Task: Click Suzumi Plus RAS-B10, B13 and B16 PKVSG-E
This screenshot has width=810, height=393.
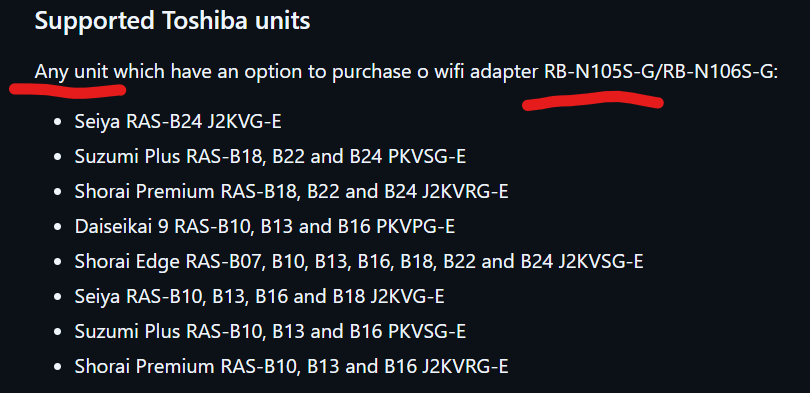Action: [270, 331]
